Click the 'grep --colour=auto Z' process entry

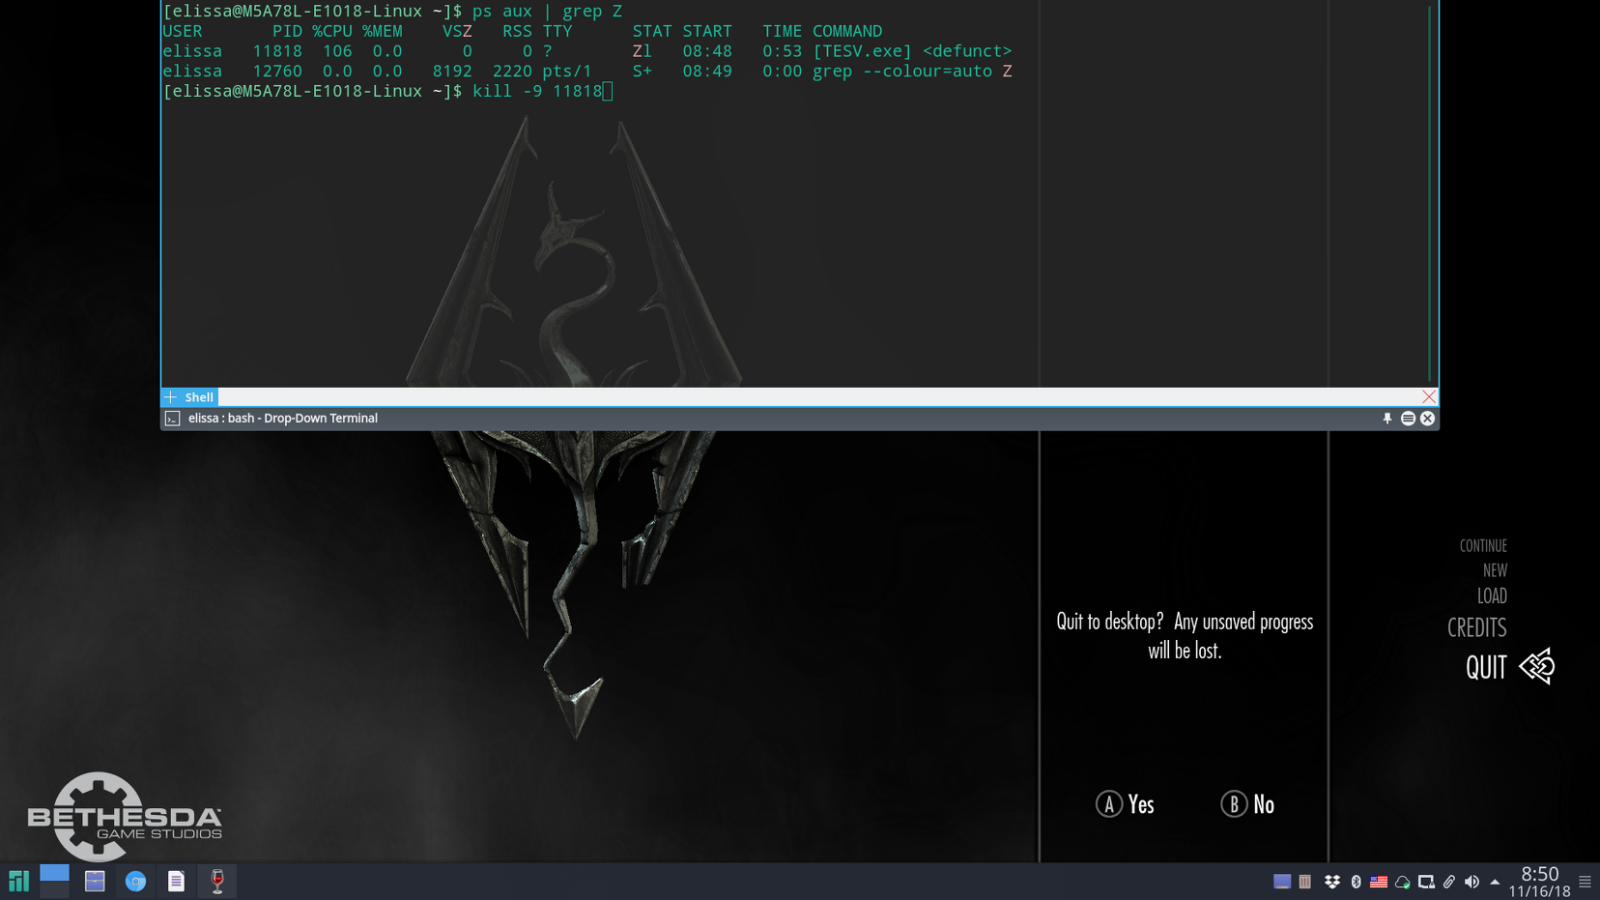912,71
